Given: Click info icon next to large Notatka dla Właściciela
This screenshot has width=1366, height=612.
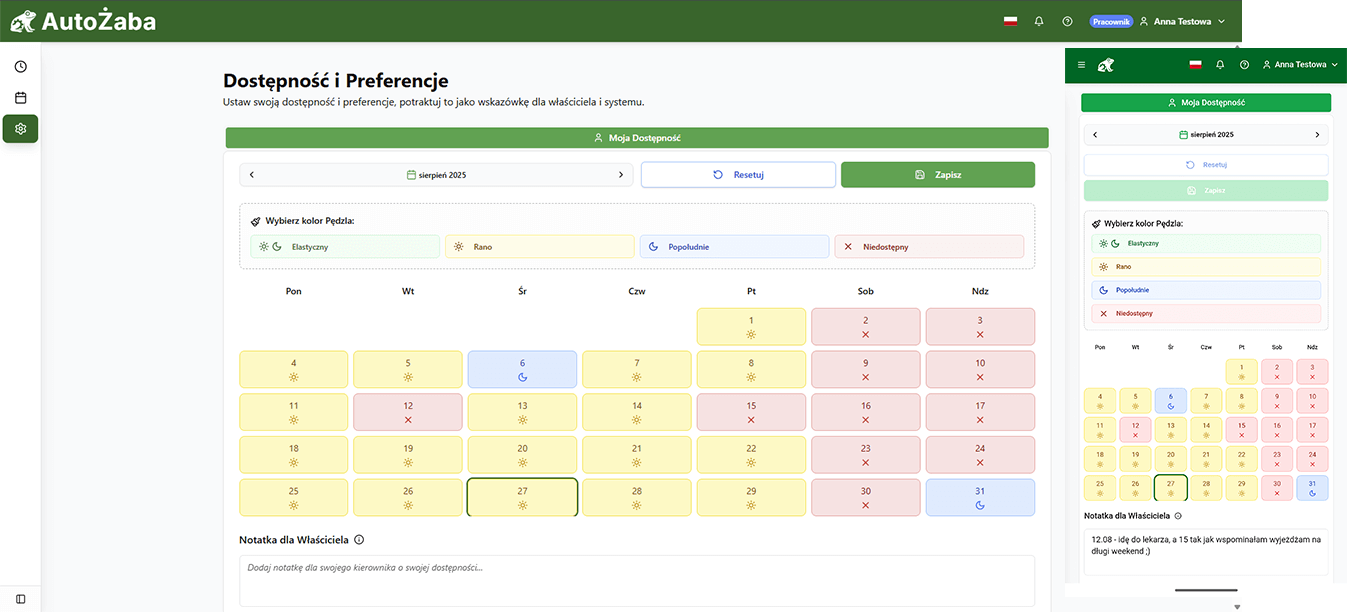Looking at the screenshot, I should [x=359, y=540].
